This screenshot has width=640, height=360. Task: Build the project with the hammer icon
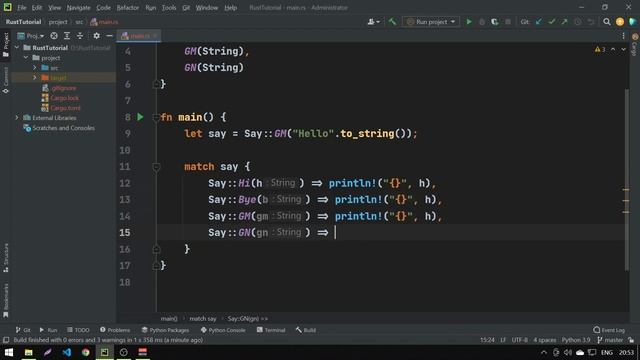point(392,22)
